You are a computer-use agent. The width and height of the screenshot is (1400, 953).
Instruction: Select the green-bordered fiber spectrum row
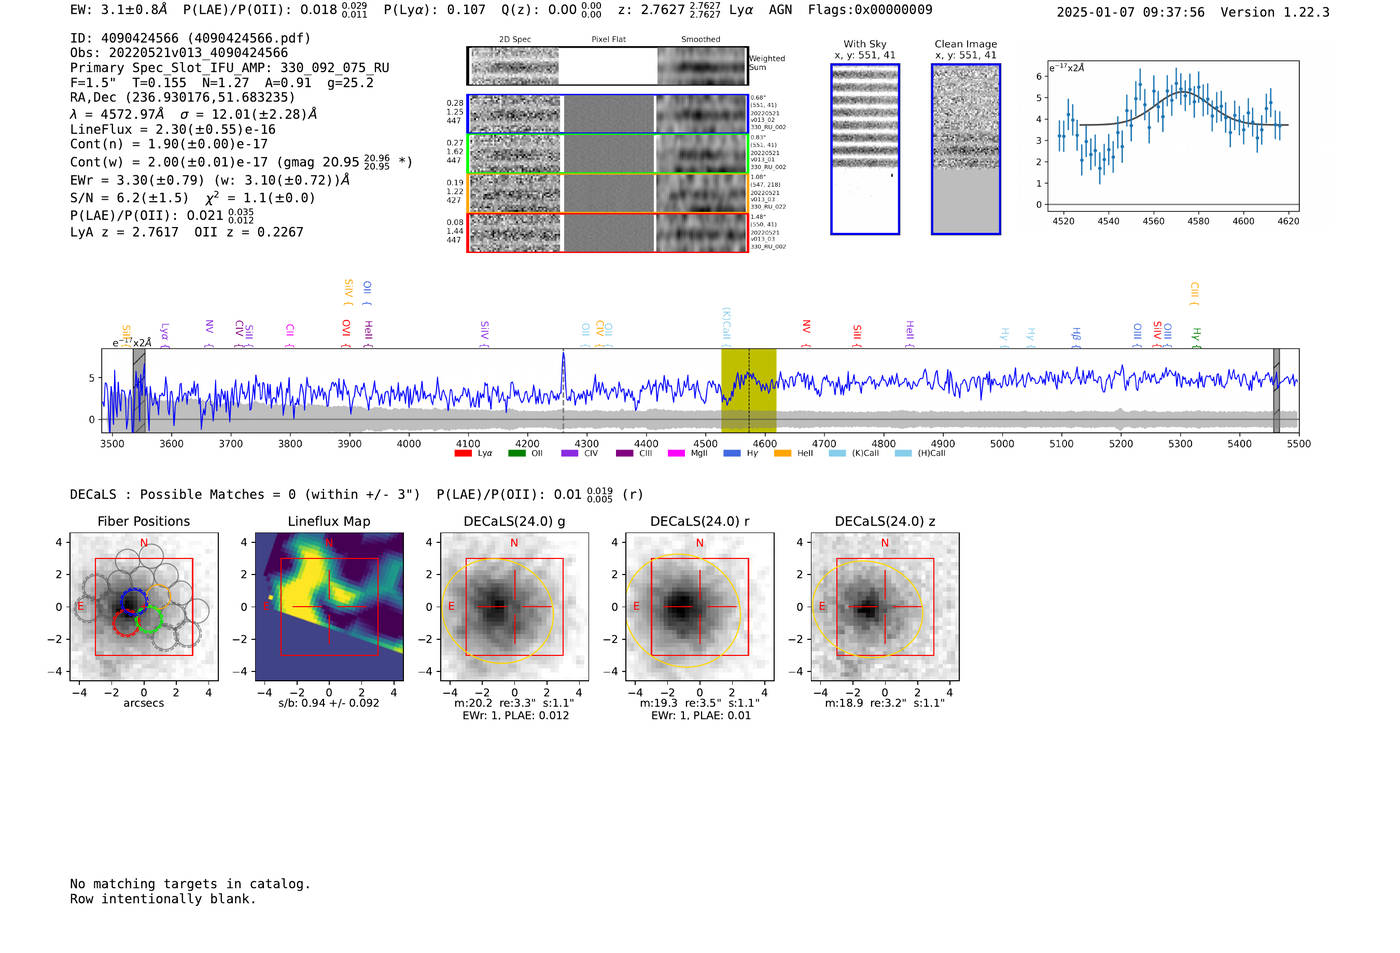(x=608, y=154)
